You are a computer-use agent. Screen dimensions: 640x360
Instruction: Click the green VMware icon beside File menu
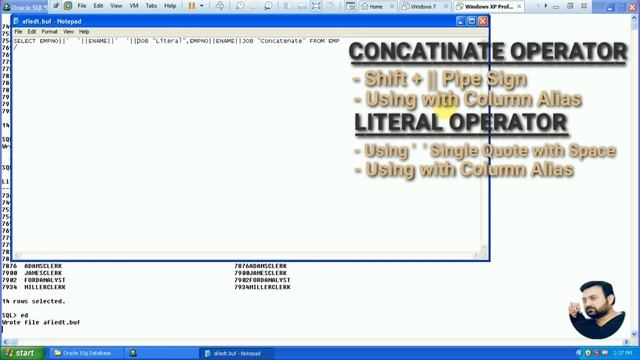click(68, 6)
